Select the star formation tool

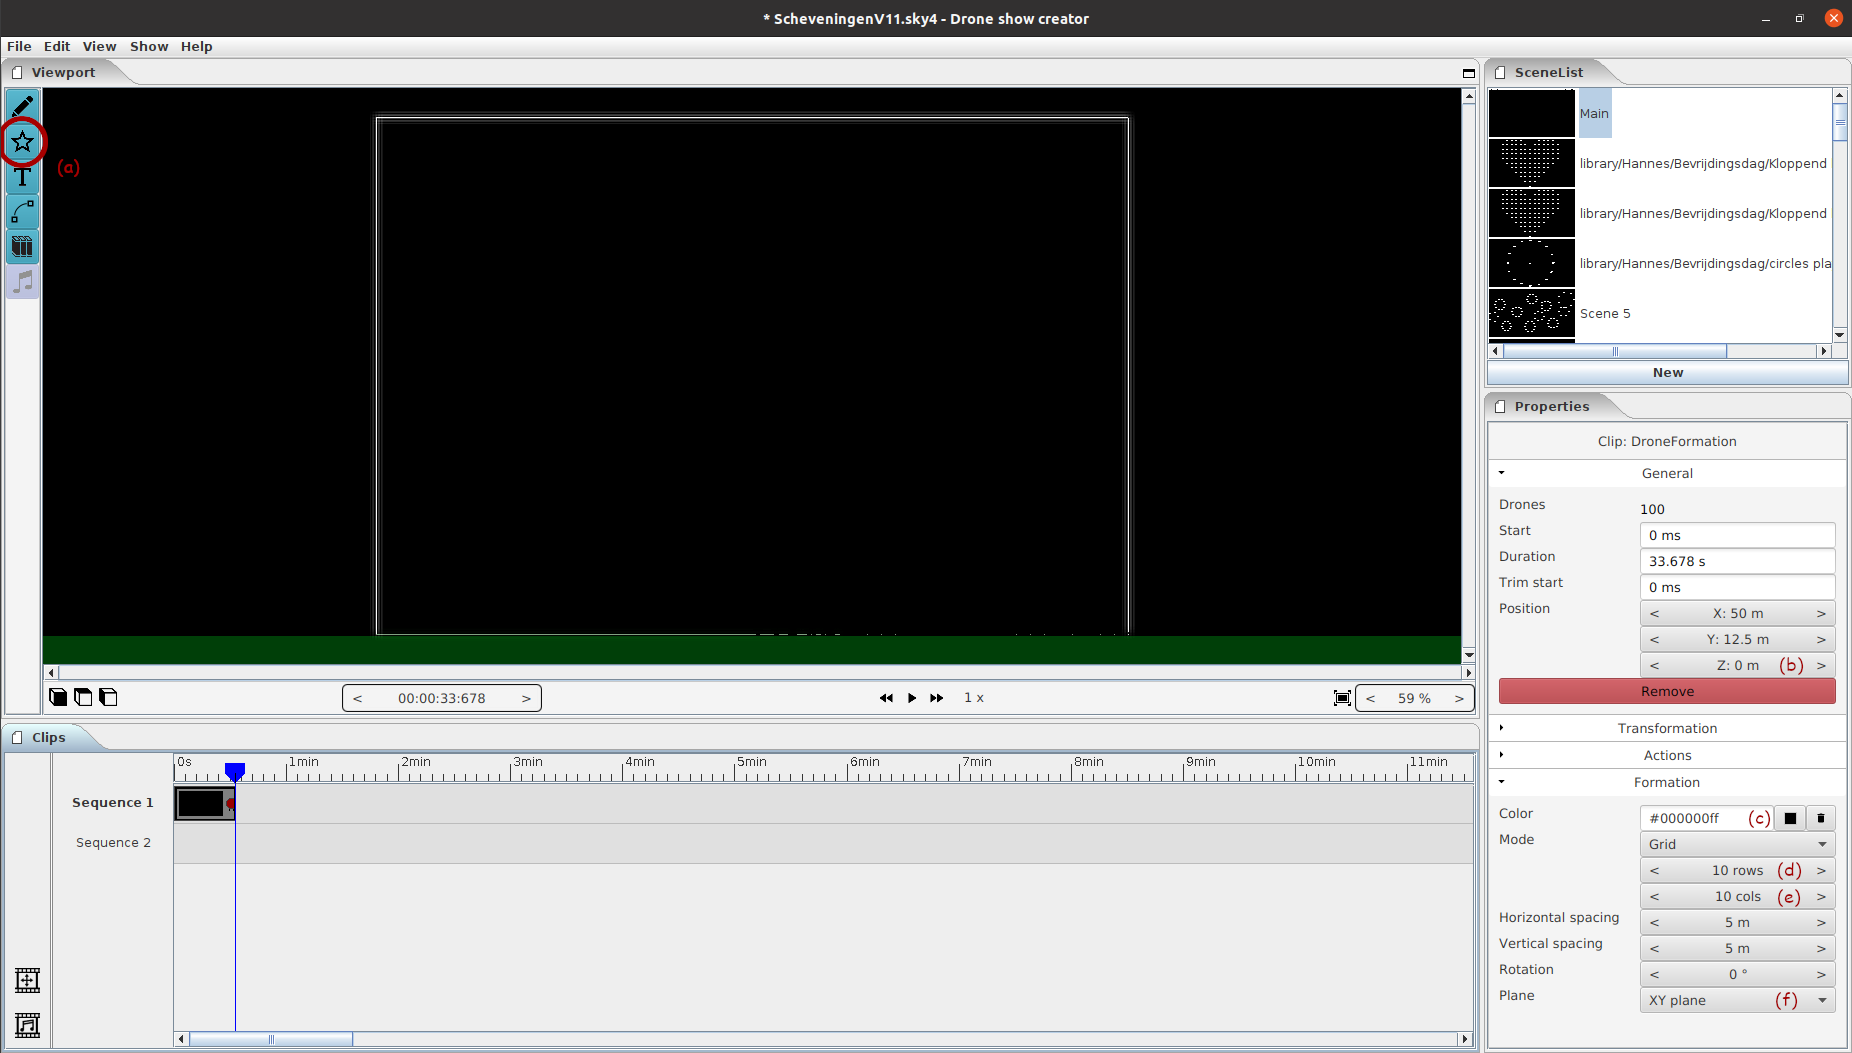tap(22, 141)
